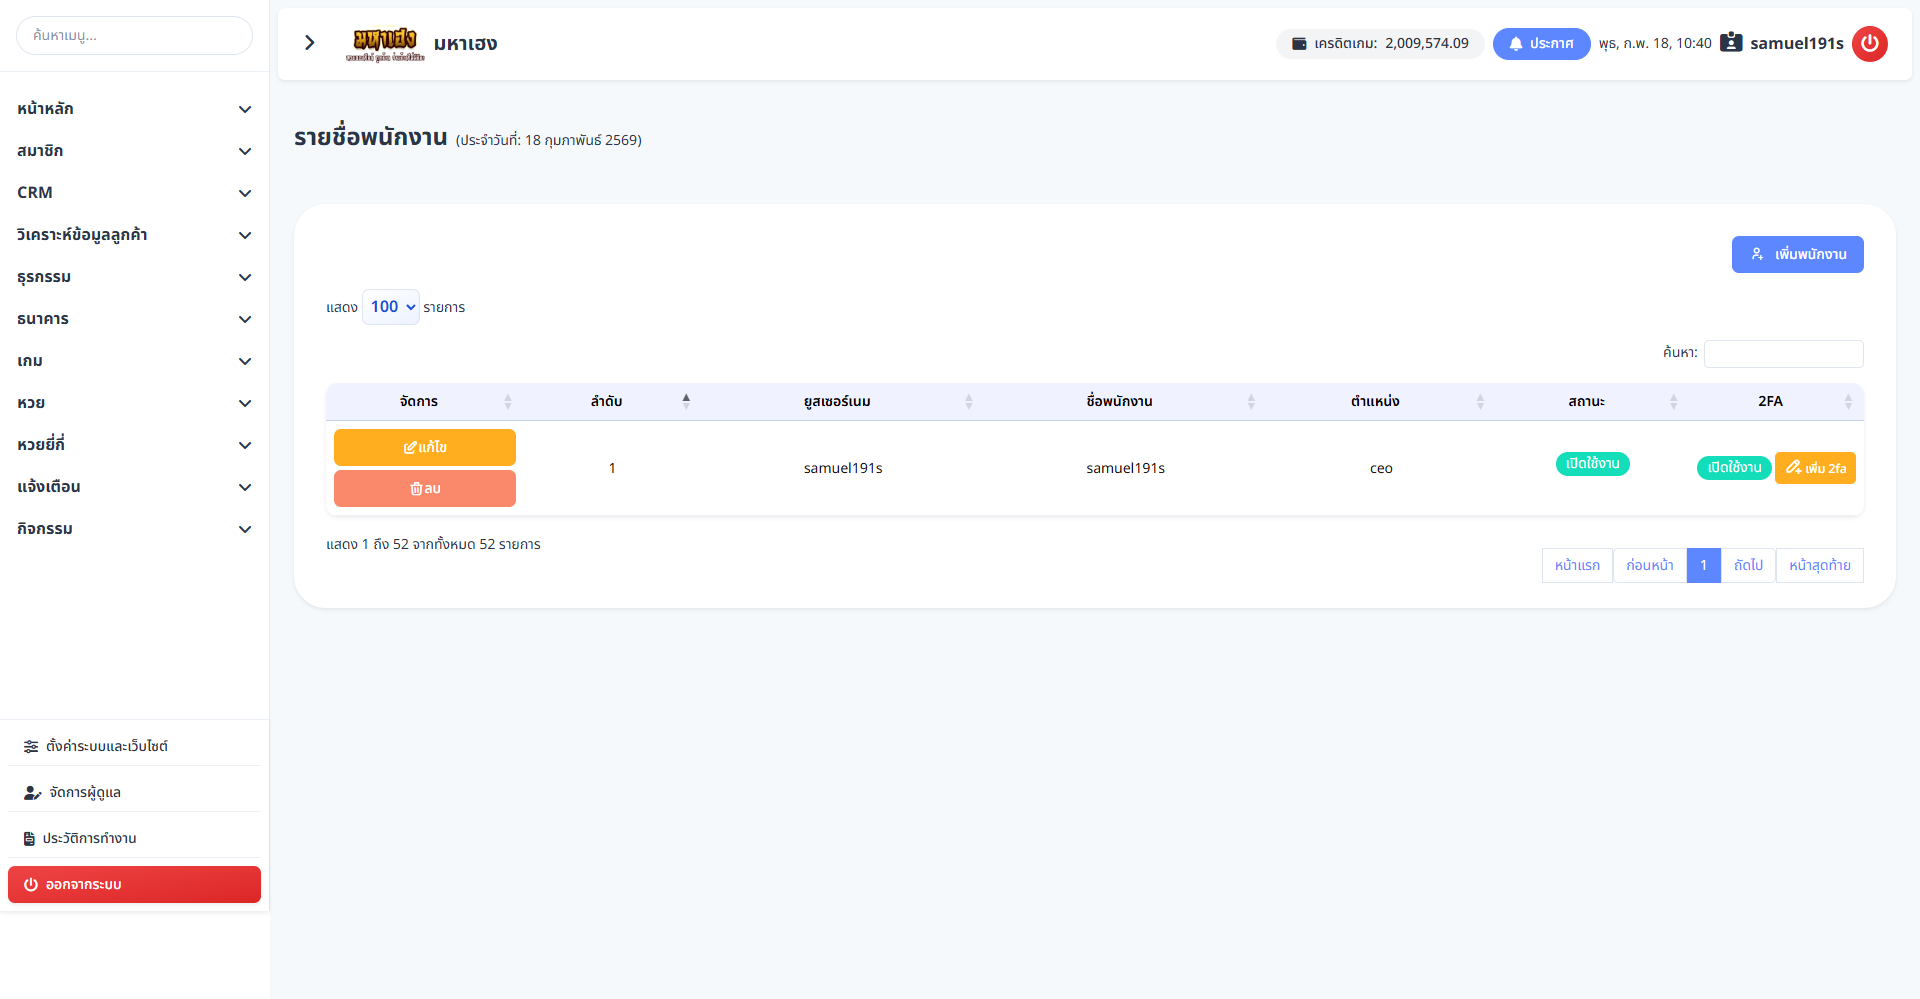Viewport: 1920px width, 999px height.
Task: Click the red power icon in header
Action: tap(1869, 44)
